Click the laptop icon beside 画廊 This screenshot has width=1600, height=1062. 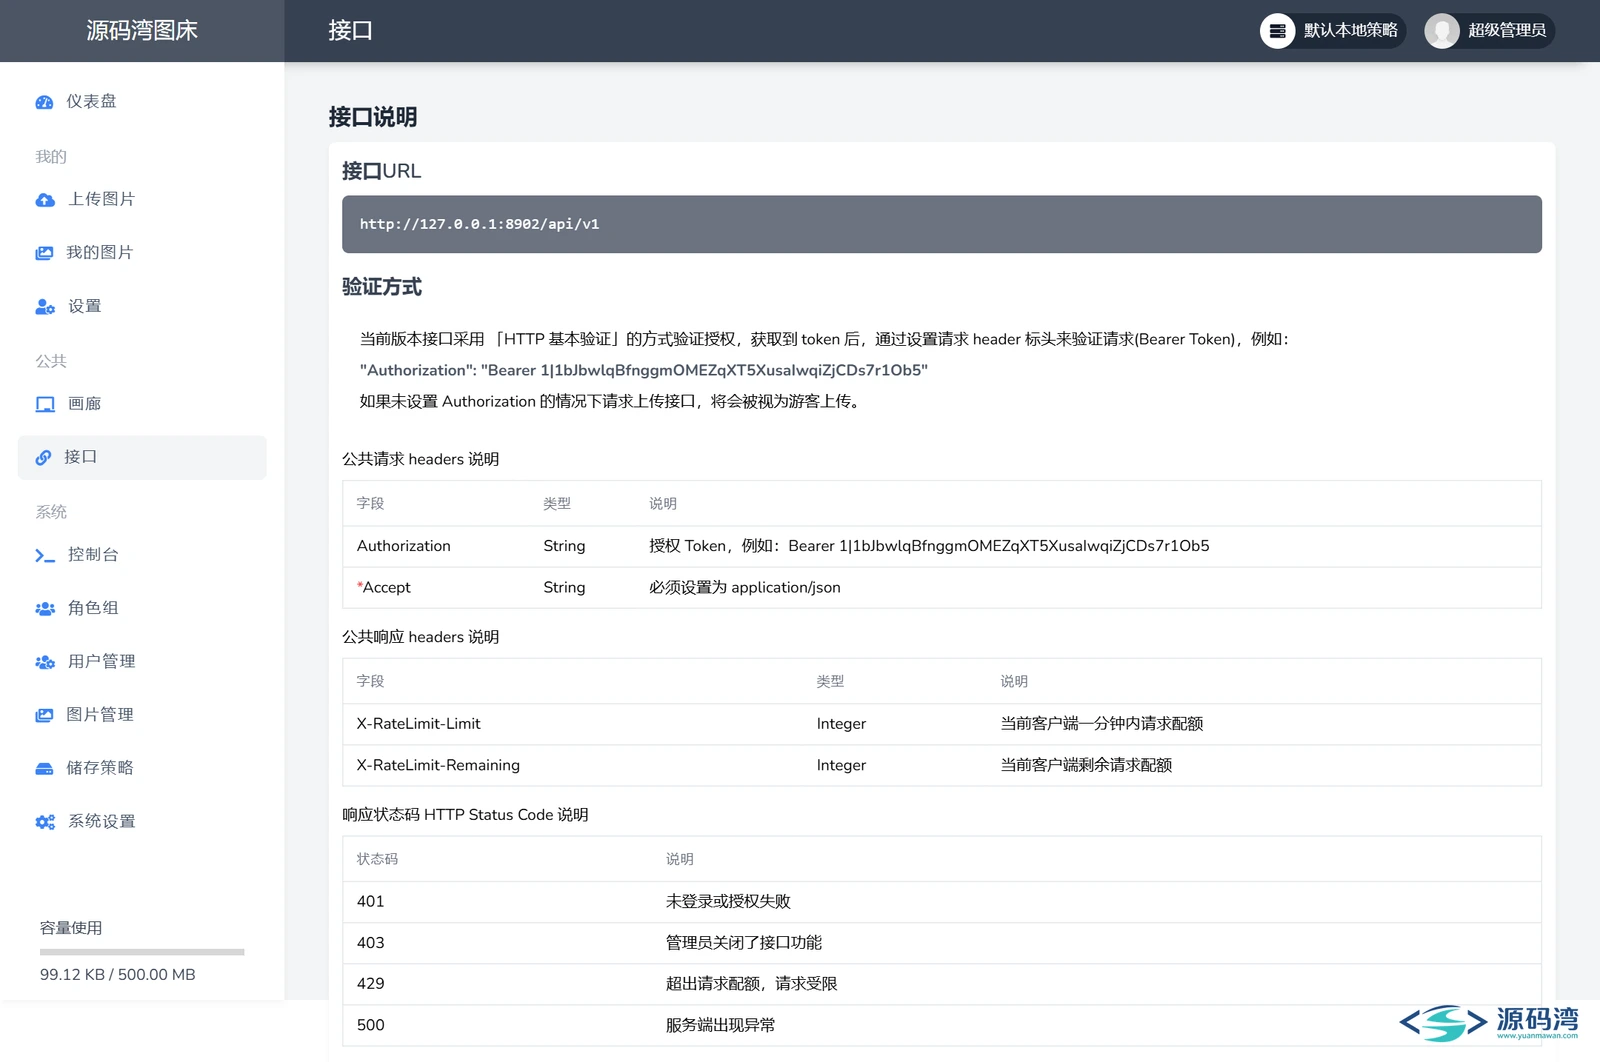pos(45,404)
